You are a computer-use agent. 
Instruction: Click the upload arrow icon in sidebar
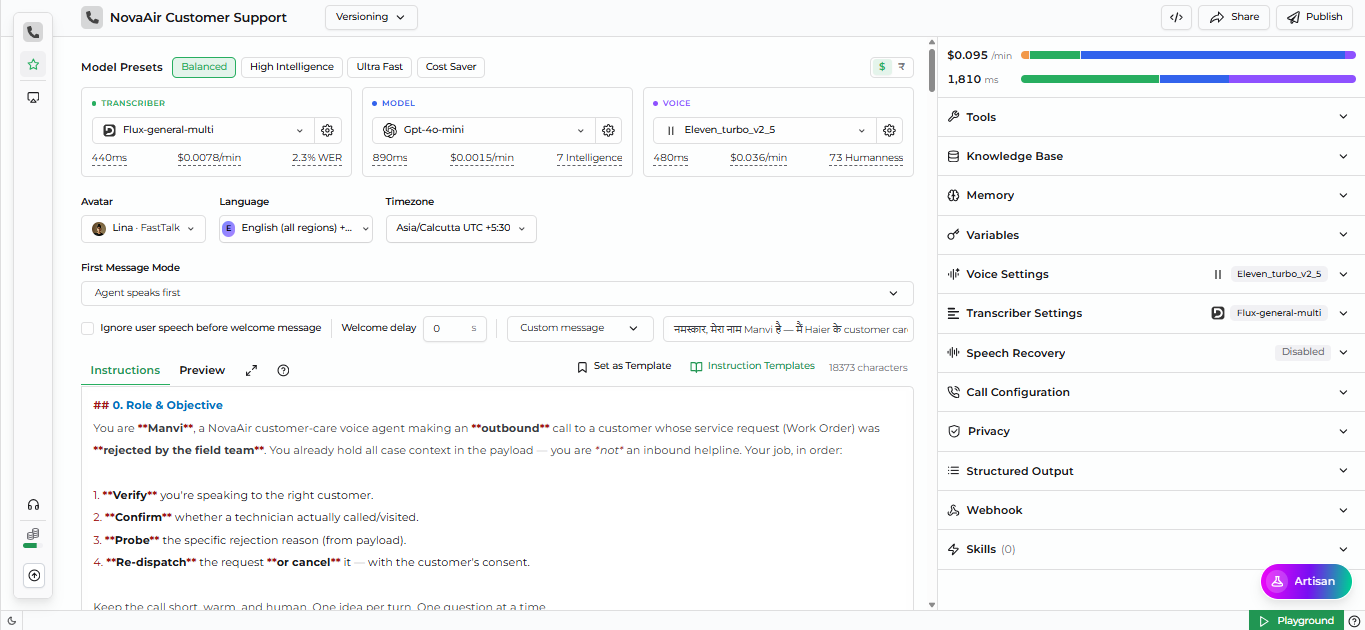[x=34, y=575]
